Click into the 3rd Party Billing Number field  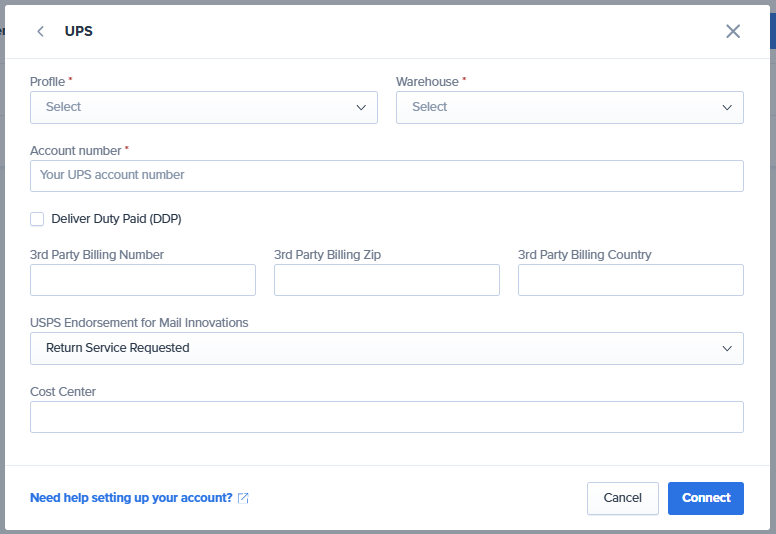pos(143,280)
